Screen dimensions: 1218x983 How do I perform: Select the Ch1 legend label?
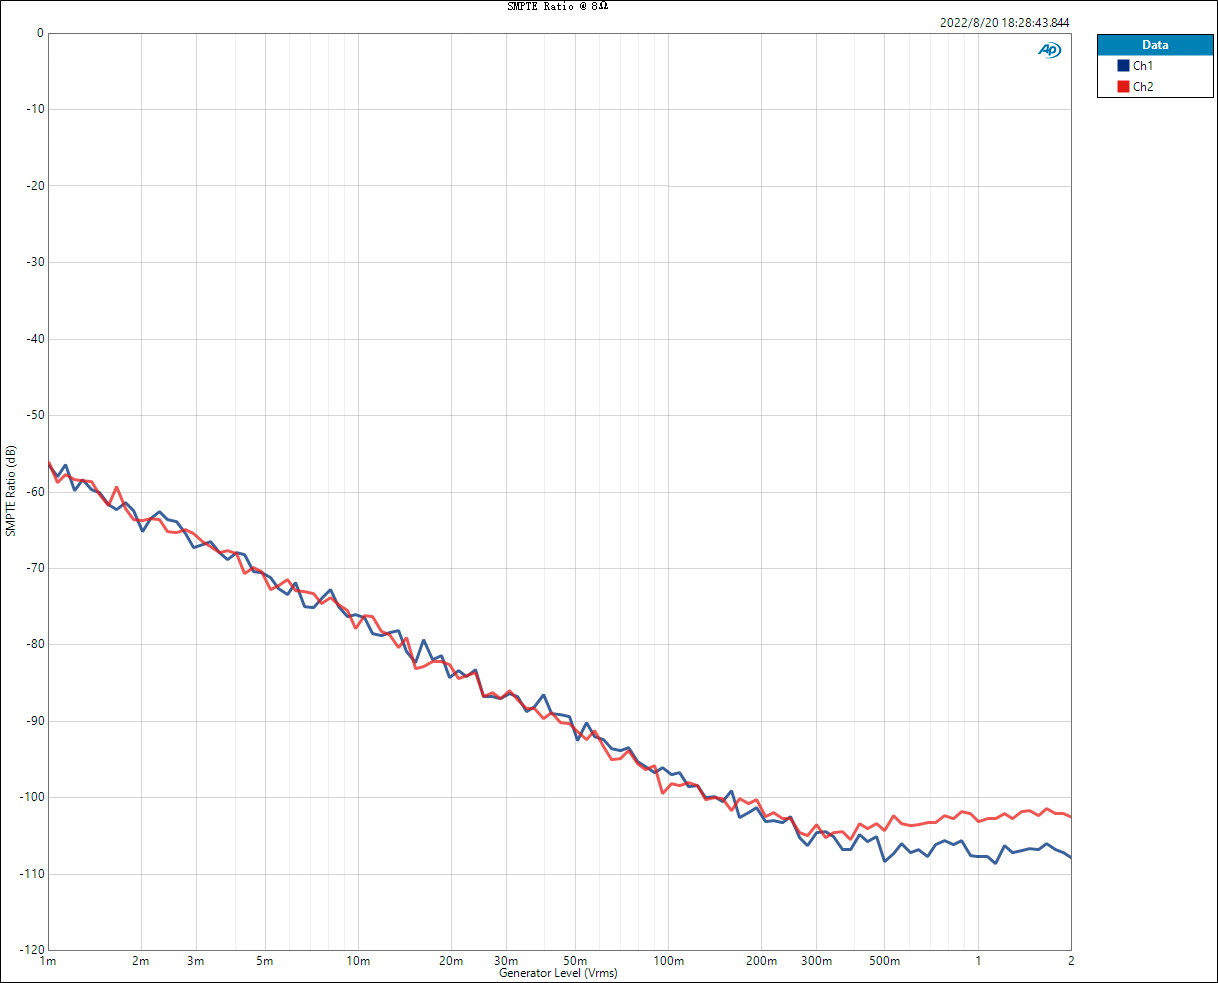coord(1143,66)
